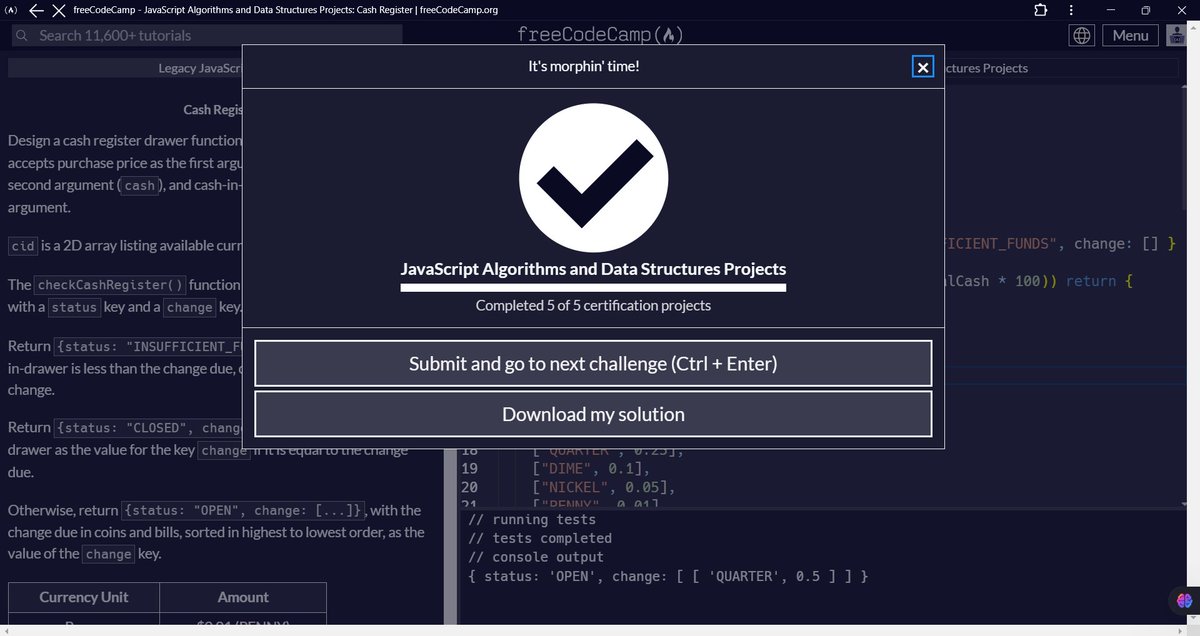The image size is (1200, 636).
Task: Close the "It's morphin' time!" dialog
Action: pyautogui.click(x=923, y=67)
